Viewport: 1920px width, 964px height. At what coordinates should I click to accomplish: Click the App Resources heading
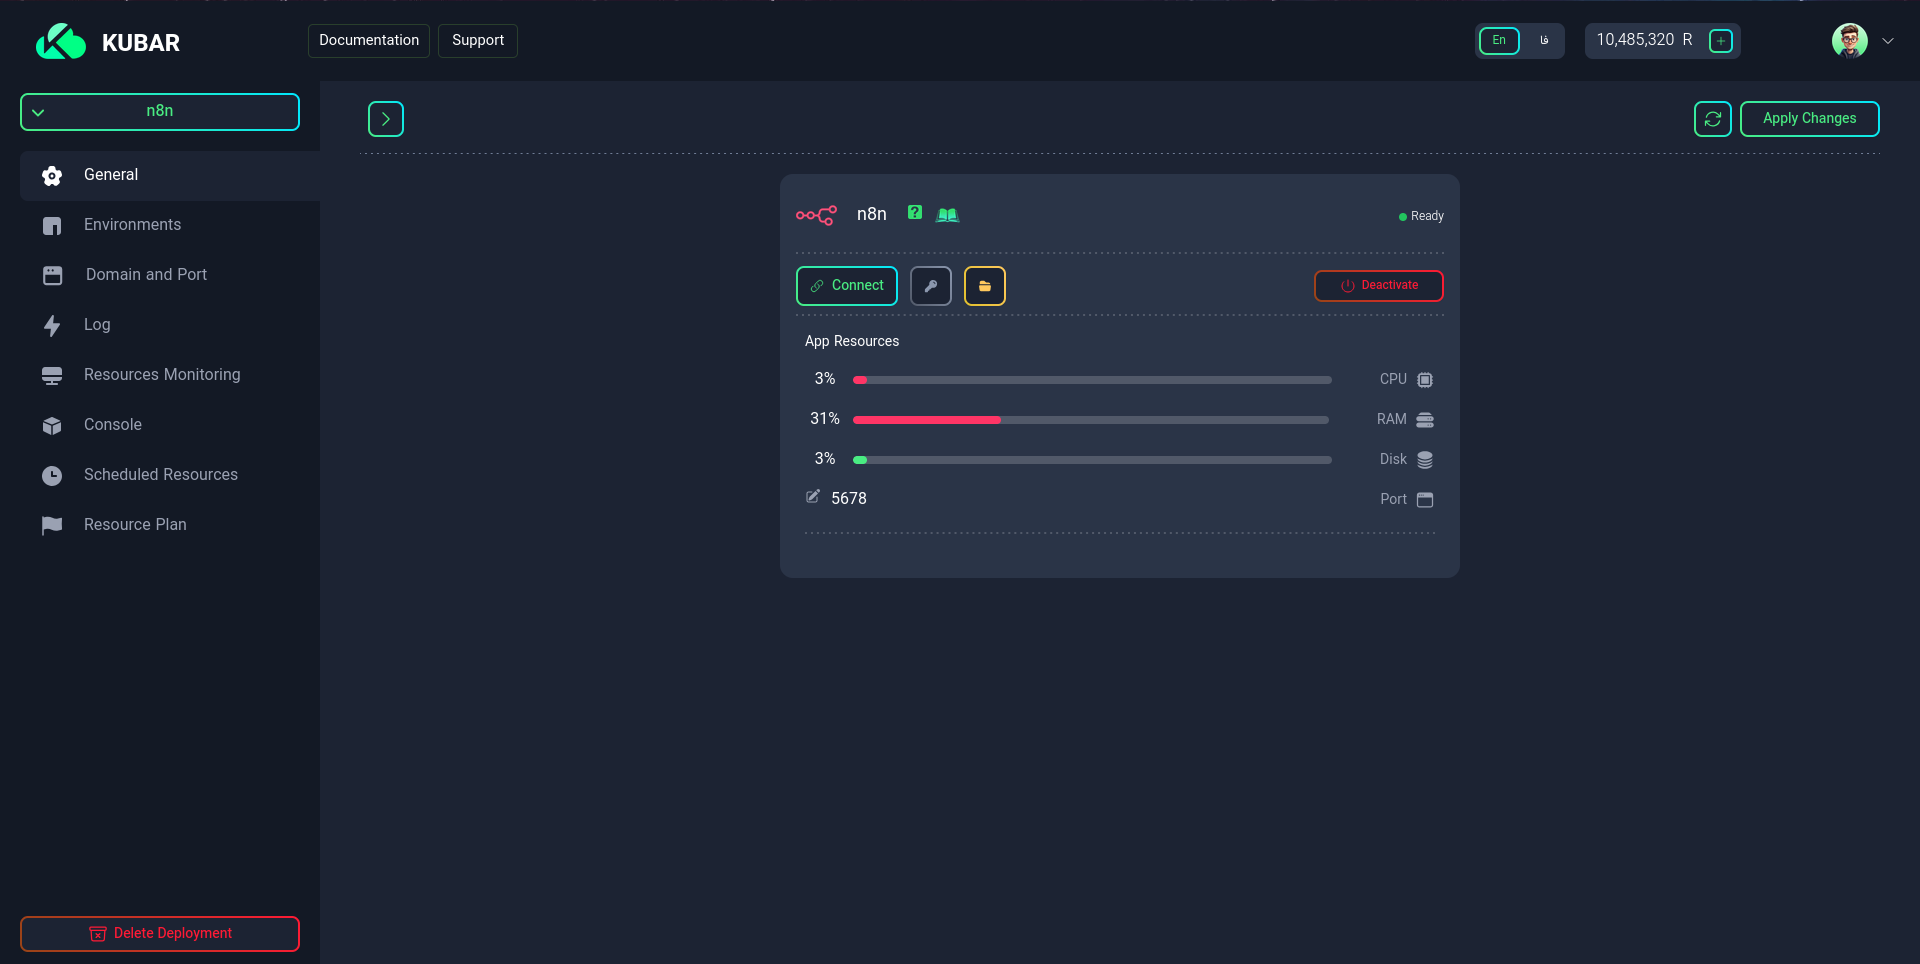852,342
